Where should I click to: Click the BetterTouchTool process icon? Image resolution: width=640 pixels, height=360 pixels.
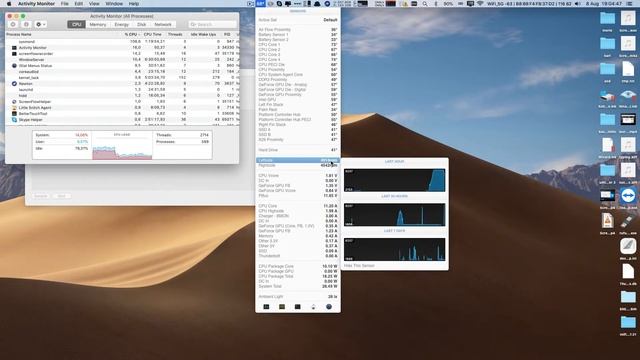[14, 113]
